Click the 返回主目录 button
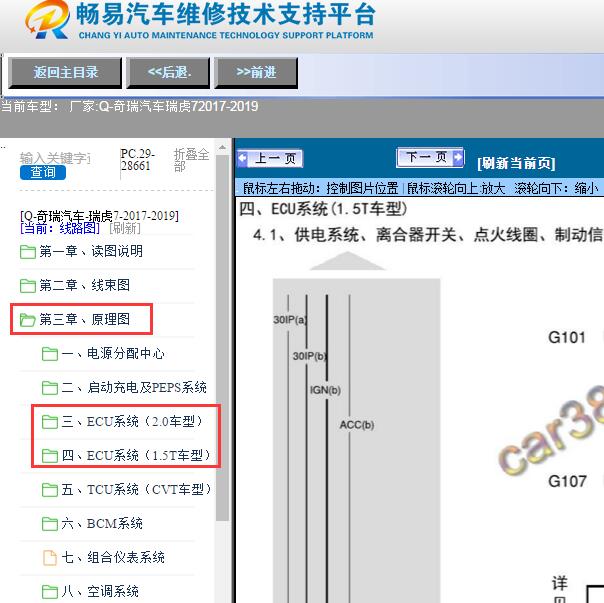 coord(65,73)
